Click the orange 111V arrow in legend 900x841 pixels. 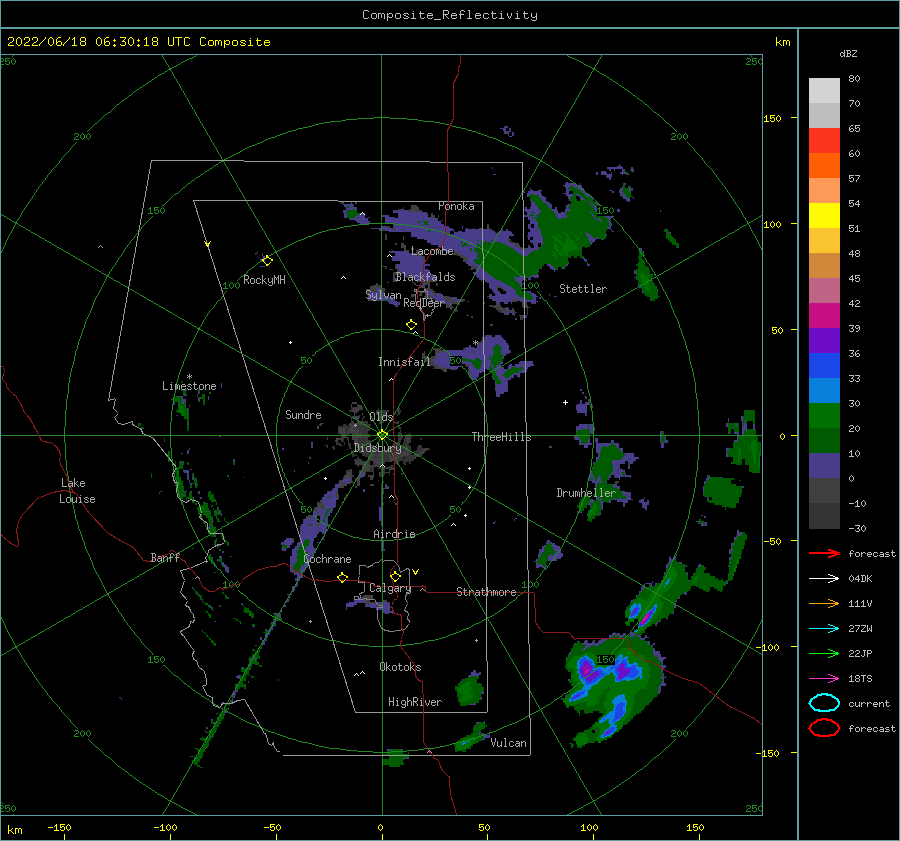824,603
